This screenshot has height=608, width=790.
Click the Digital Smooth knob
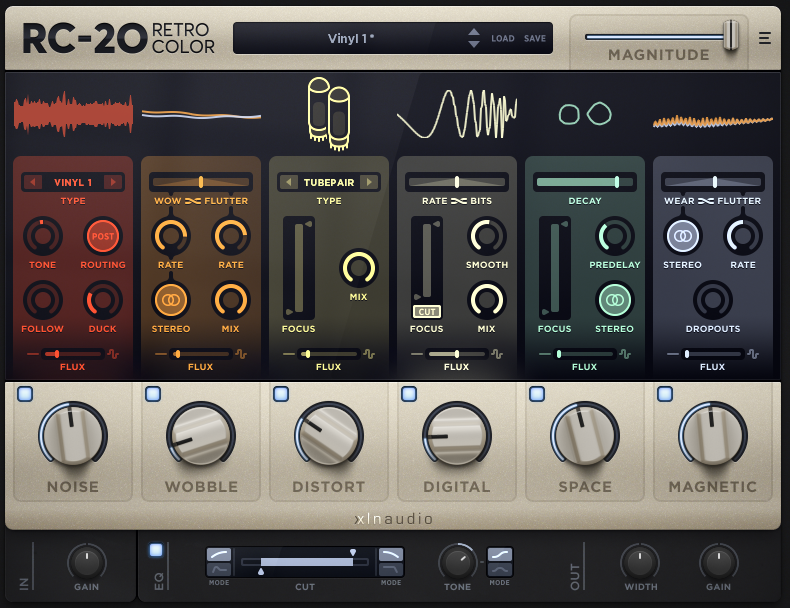(x=487, y=236)
